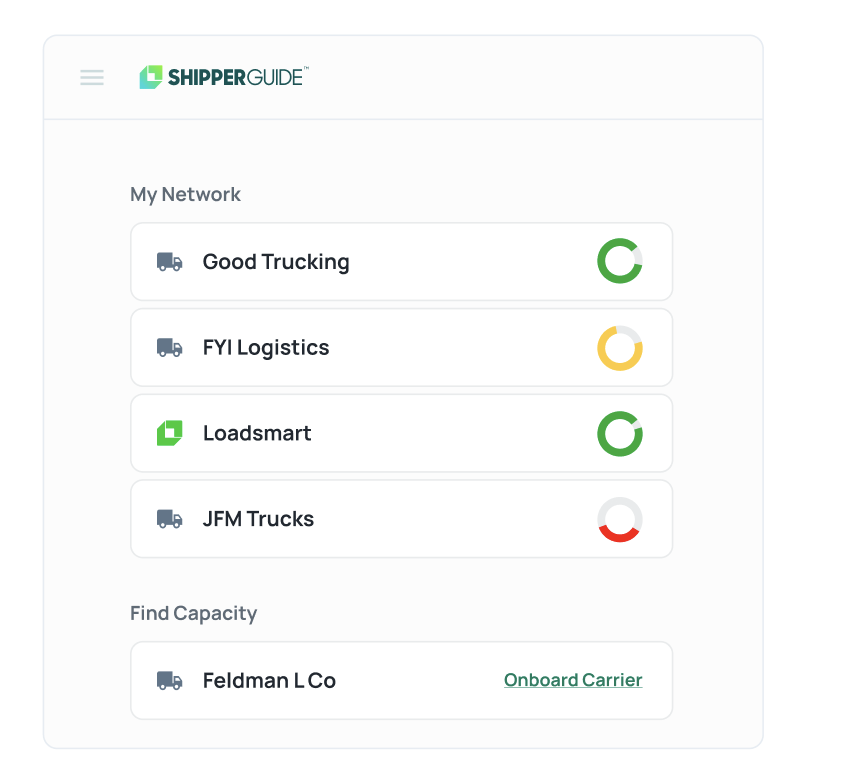The width and height of the screenshot is (852, 776).
Task: Click Loadsmart's green progress ring
Action: [x=620, y=434]
